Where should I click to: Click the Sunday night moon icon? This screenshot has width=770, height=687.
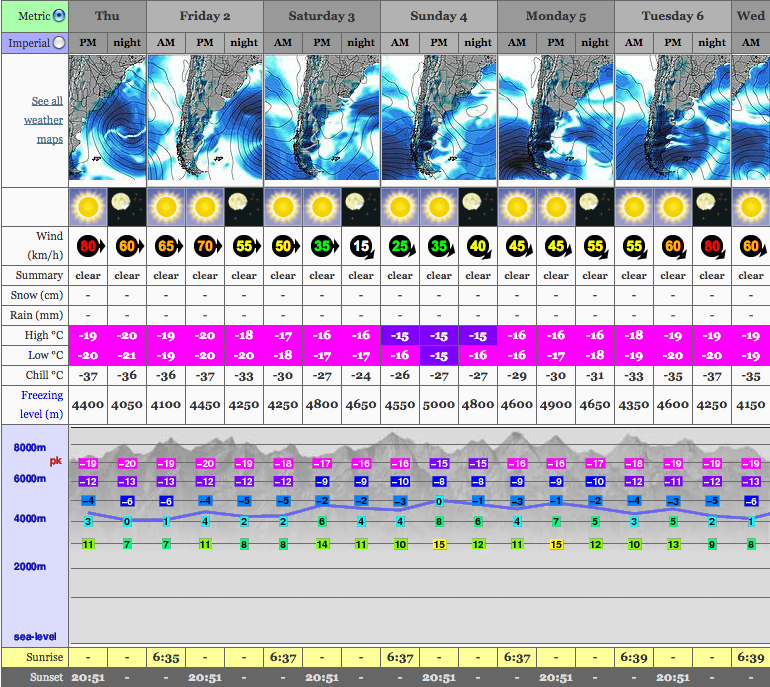pyautogui.click(x=478, y=207)
